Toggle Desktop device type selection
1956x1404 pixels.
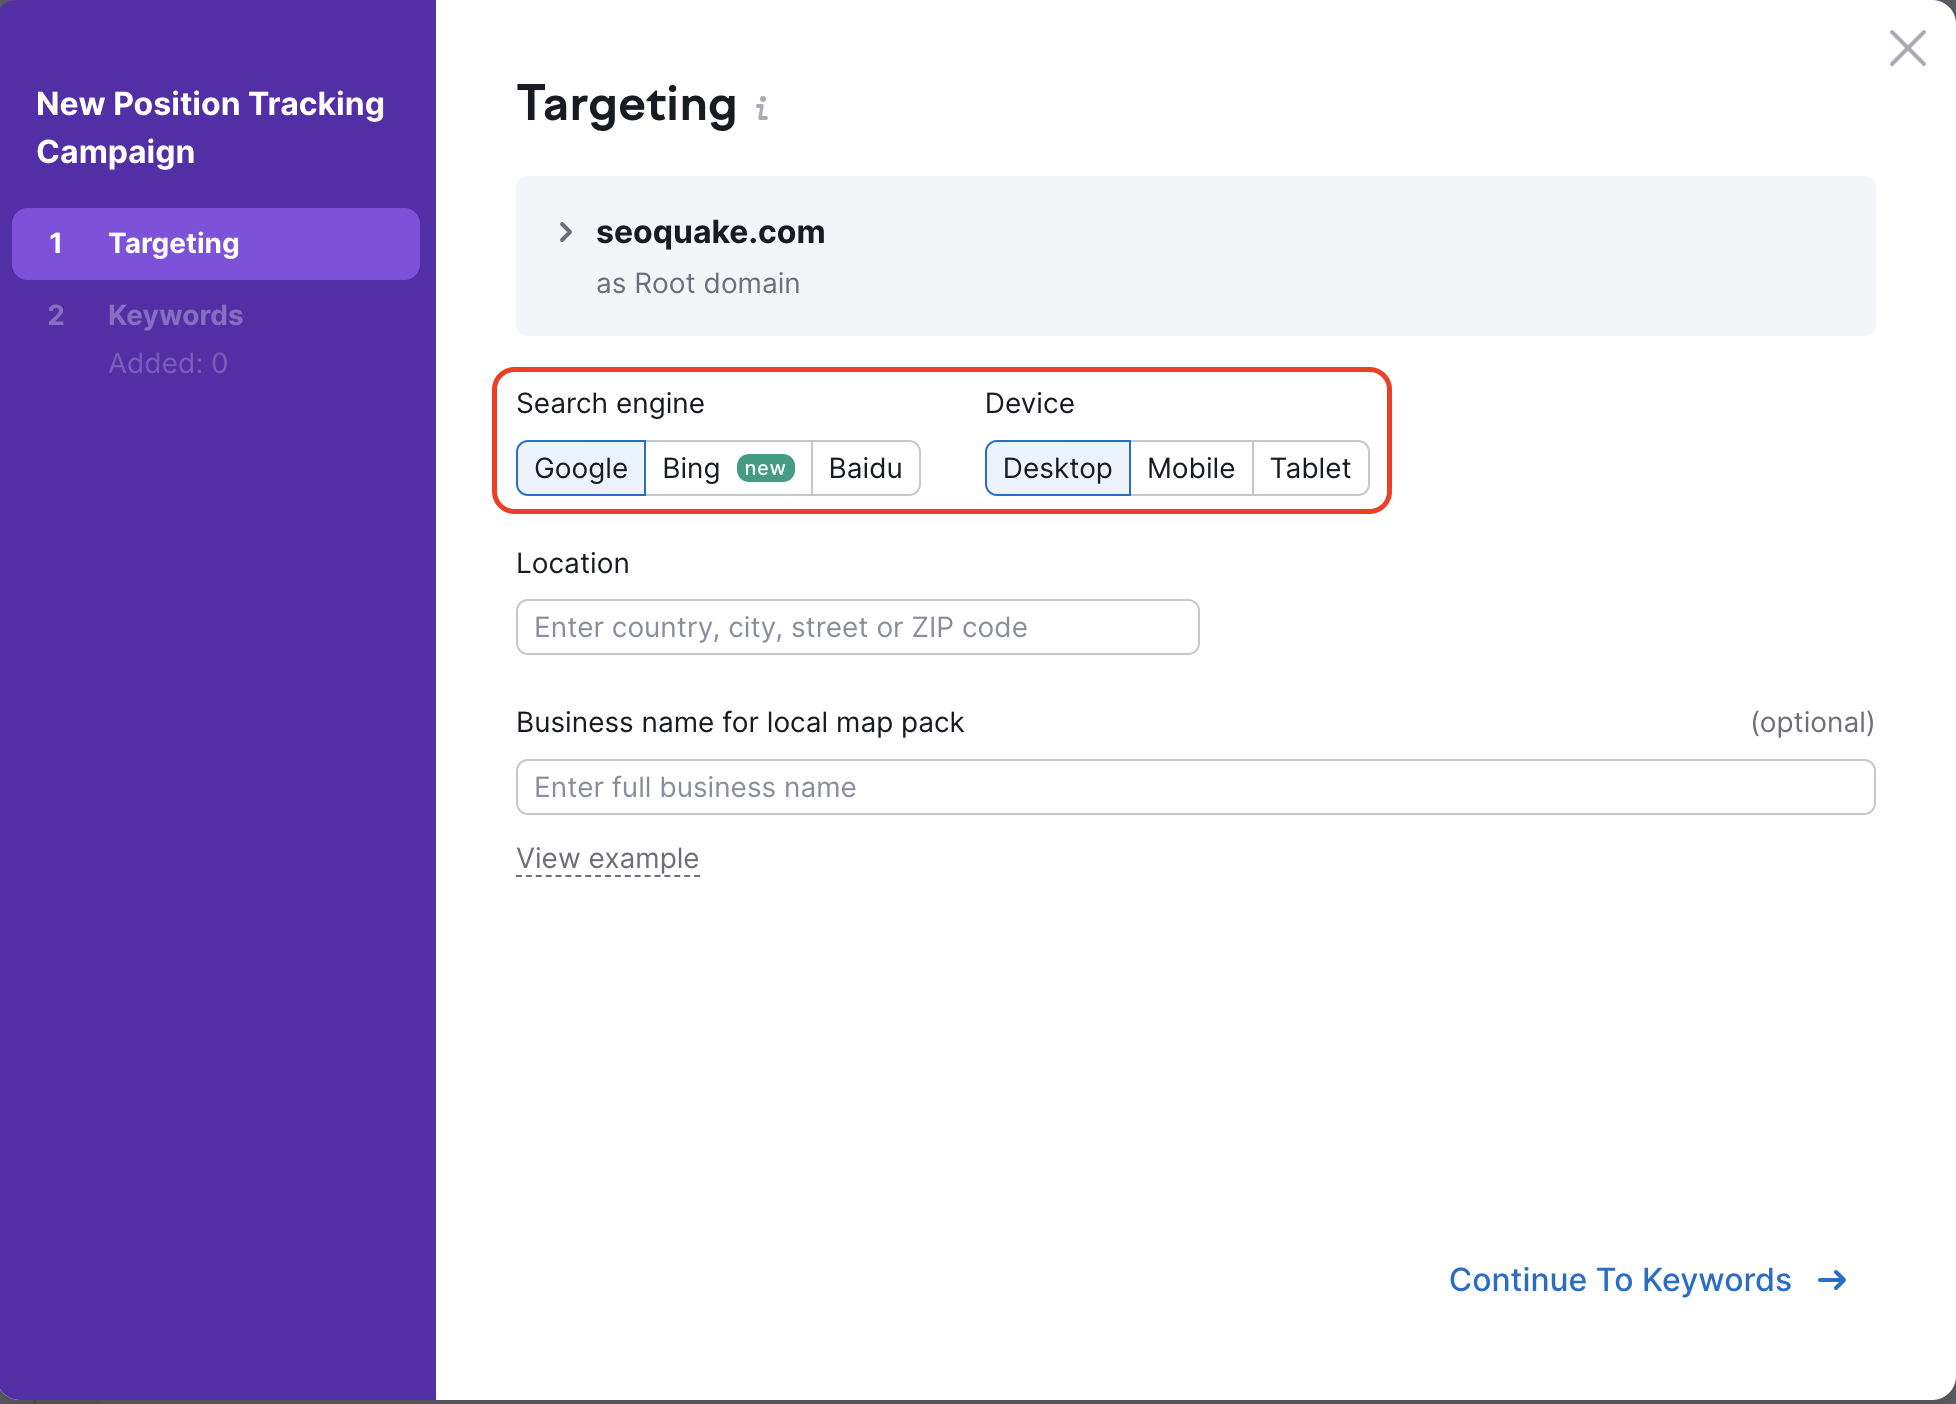(1058, 467)
